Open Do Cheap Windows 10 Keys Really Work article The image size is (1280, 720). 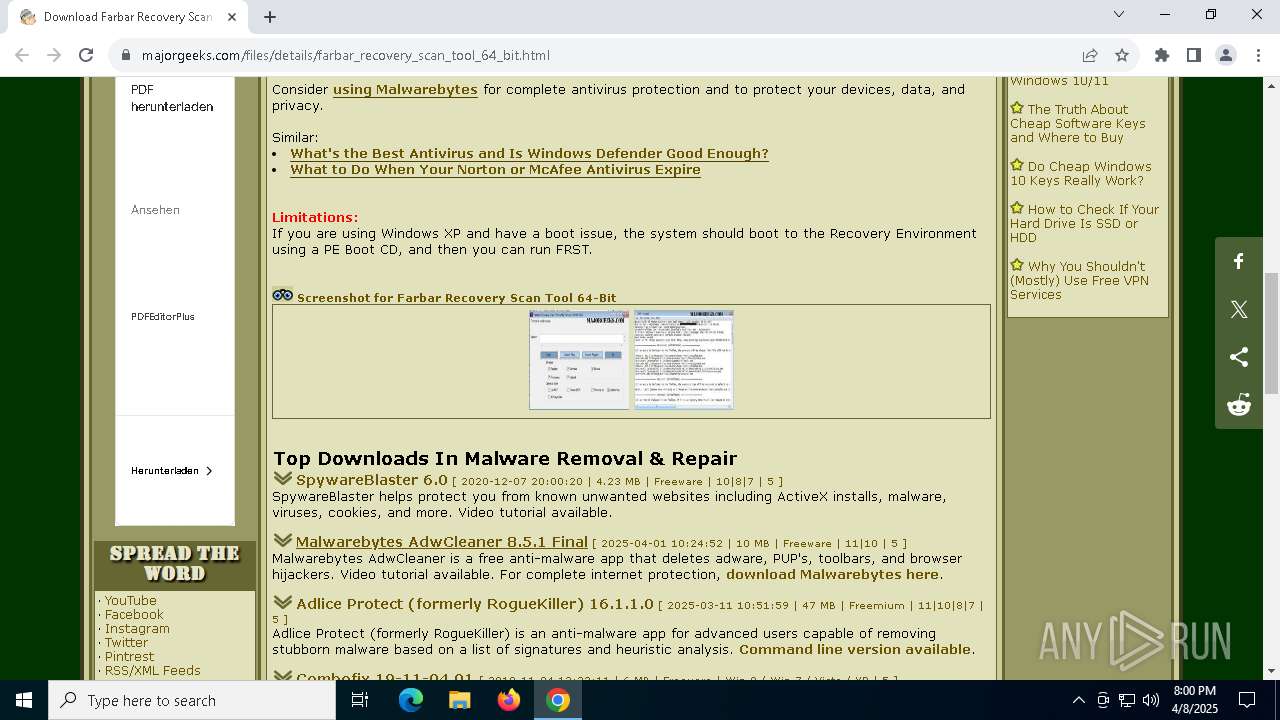coord(1081,173)
